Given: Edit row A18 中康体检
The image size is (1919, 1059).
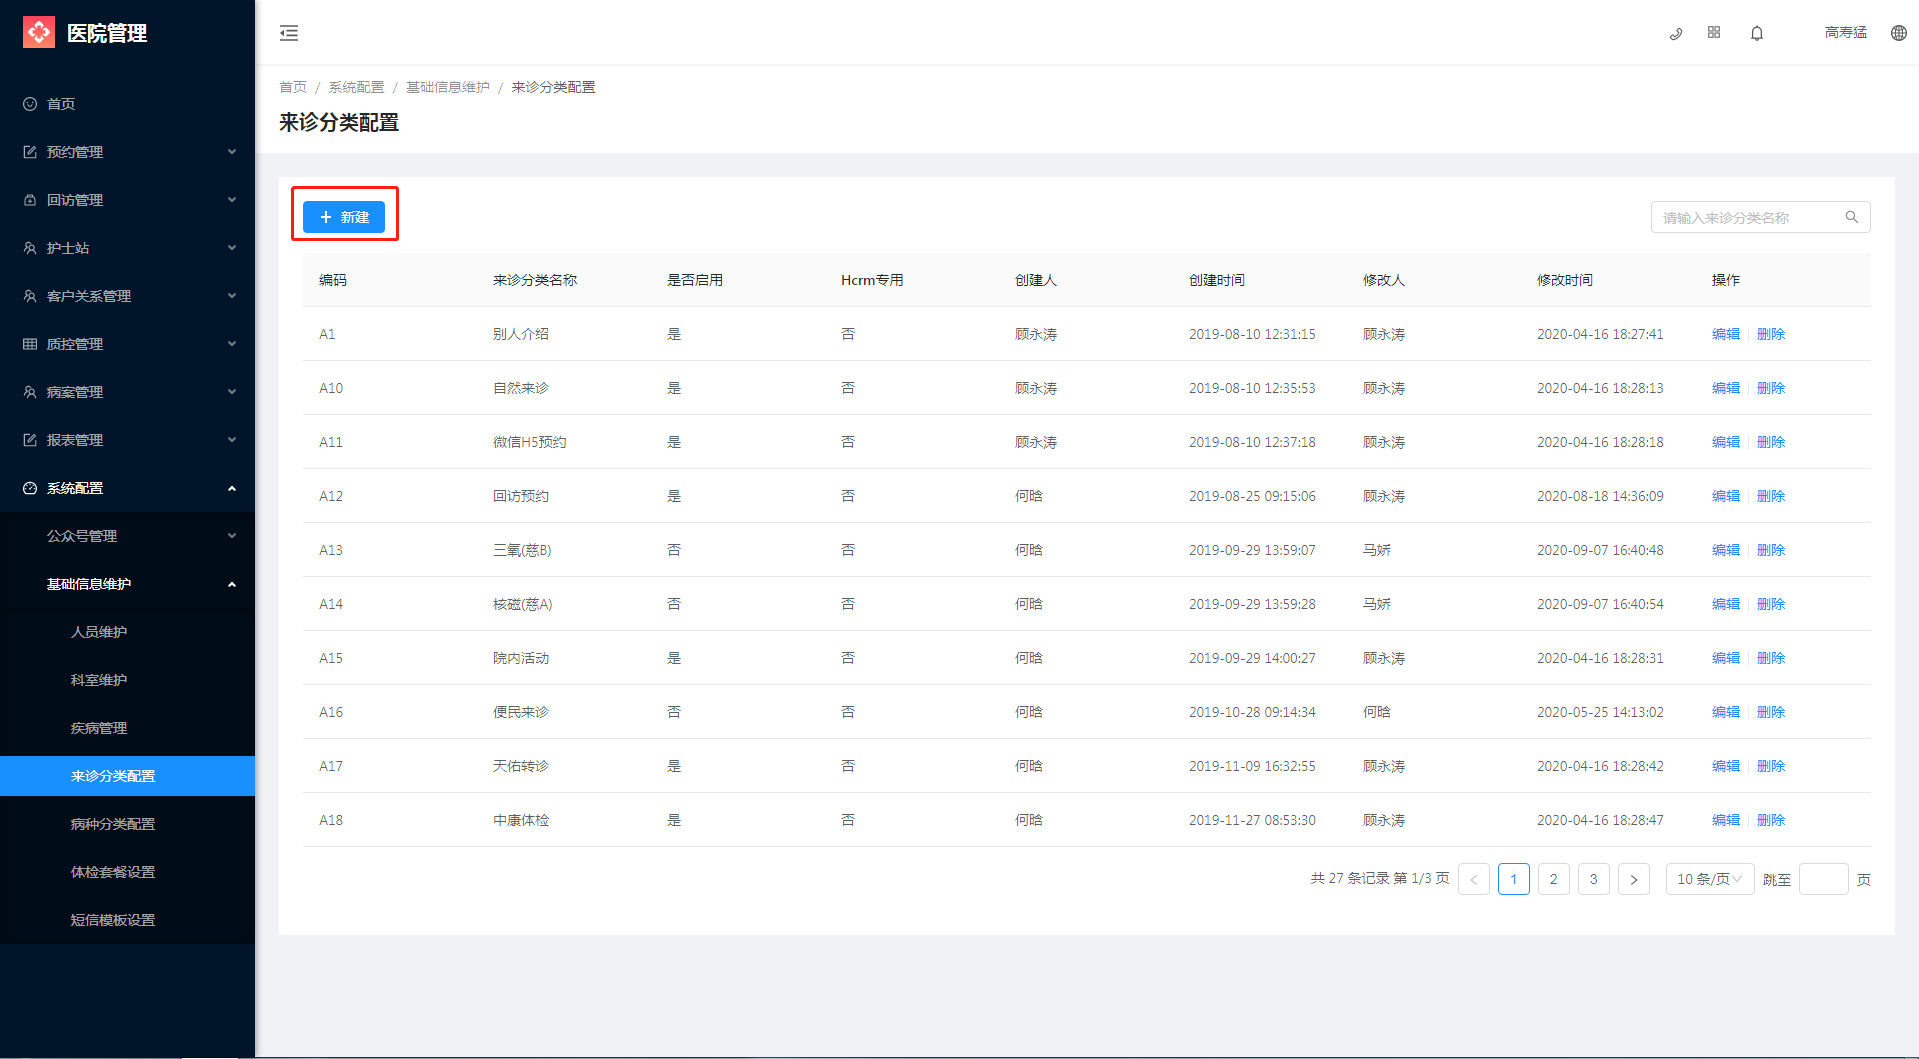Looking at the screenshot, I should [1726, 820].
